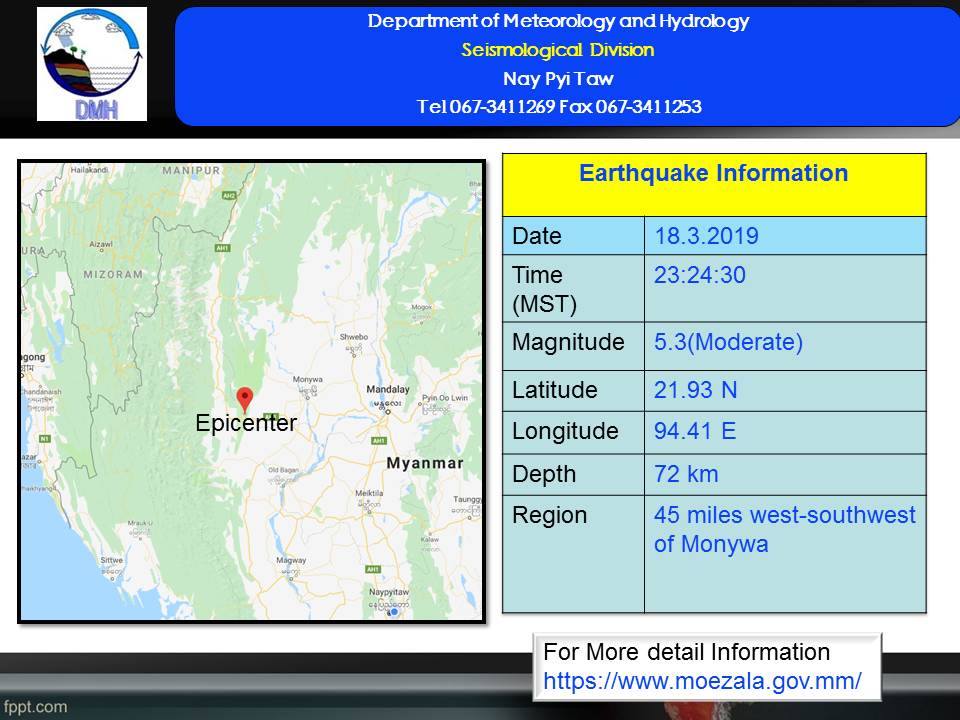Click the blue dot beside Naypyitaw
The width and height of the screenshot is (960, 720).
(395, 611)
